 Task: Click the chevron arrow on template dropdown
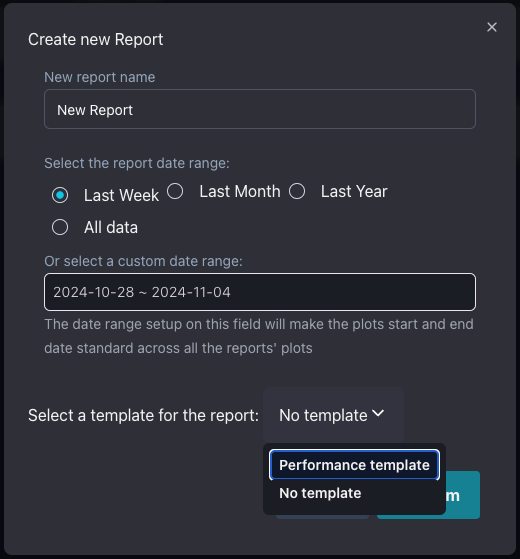[378, 414]
